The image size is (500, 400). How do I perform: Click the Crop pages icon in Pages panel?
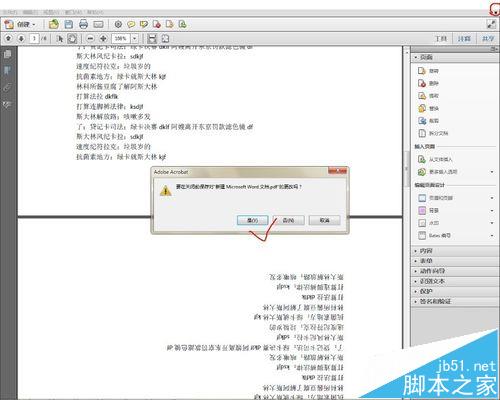click(x=422, y=121)
